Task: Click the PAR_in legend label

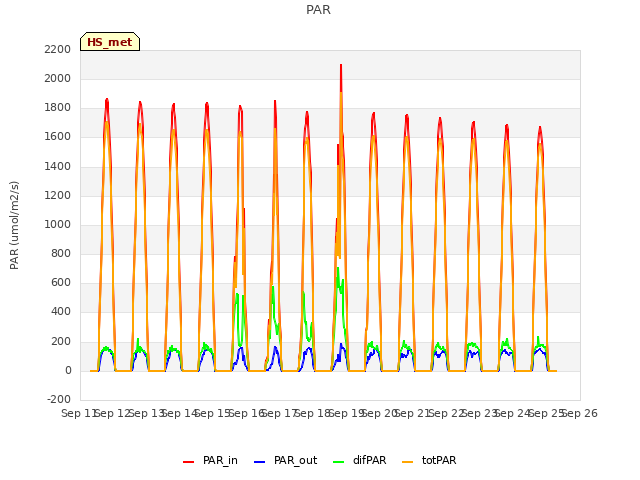Action: (x=220, y=460)
